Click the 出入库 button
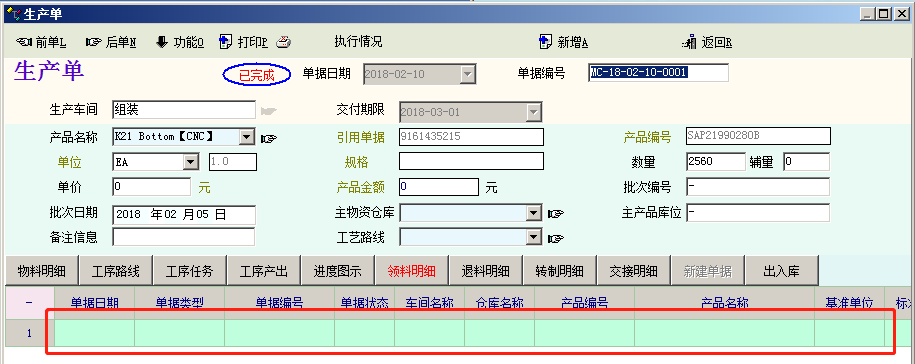The image size is (915, 364). (x=781, y=271)
